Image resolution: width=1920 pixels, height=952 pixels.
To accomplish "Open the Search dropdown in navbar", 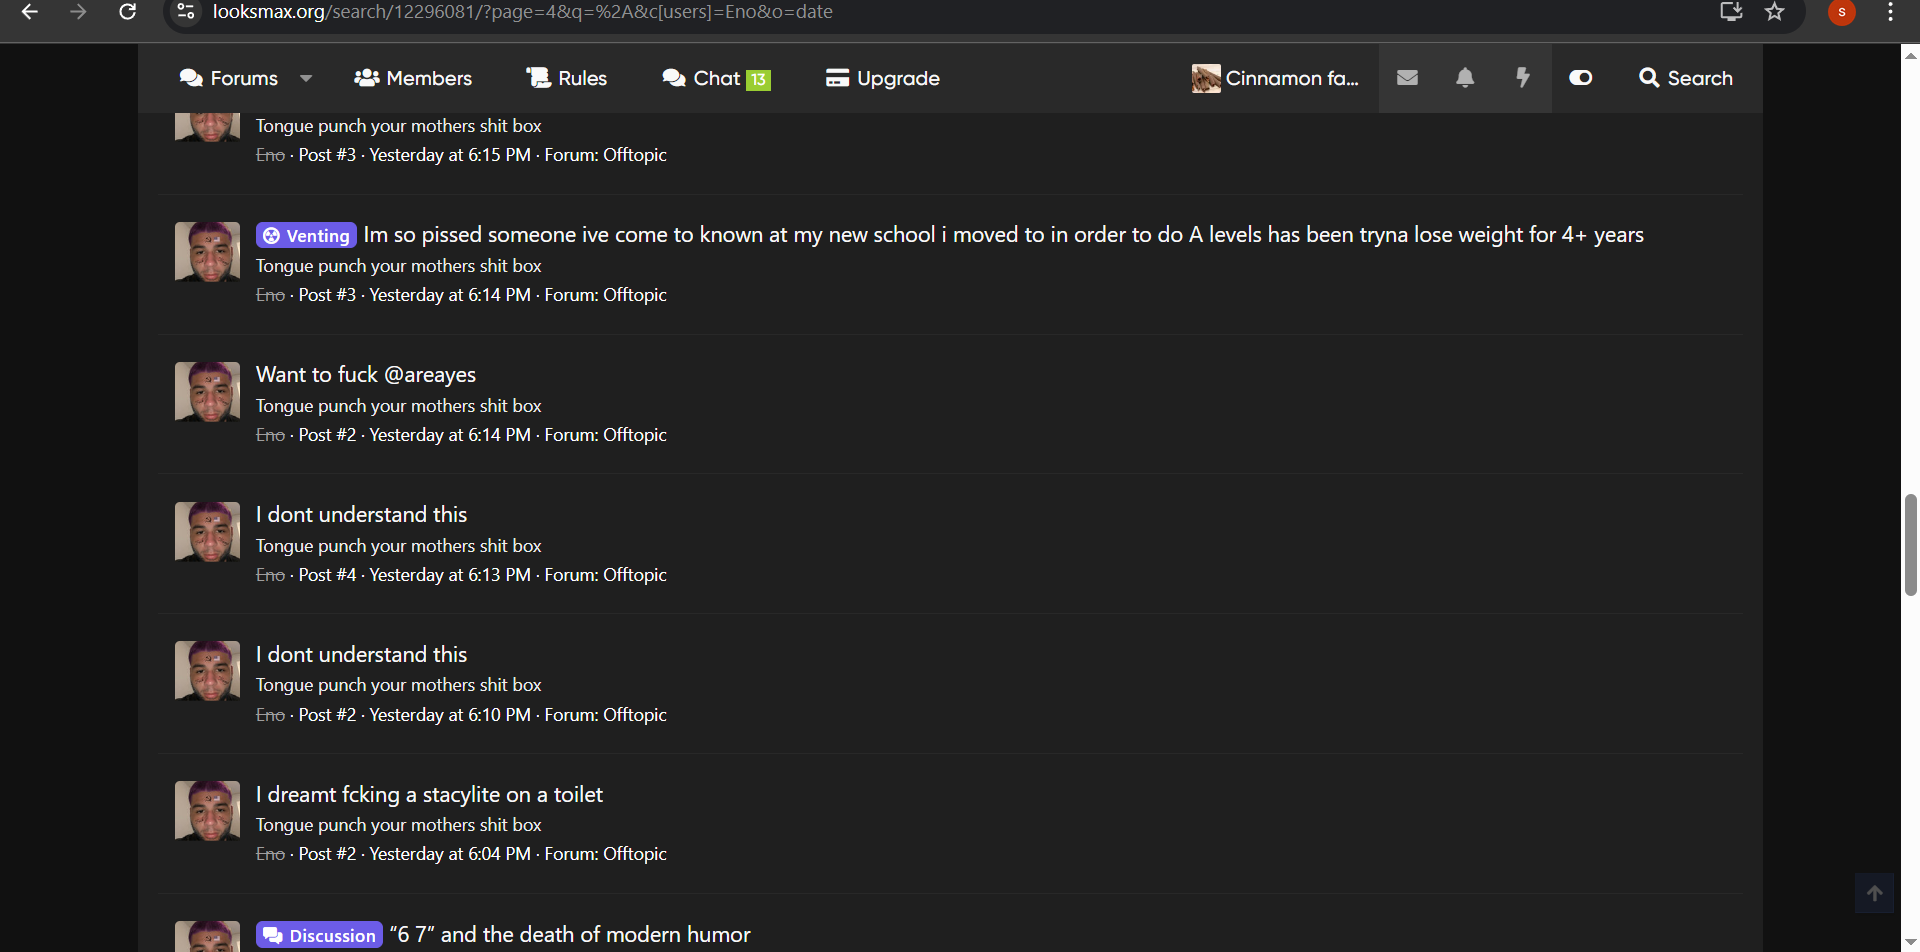I will (1686, 78).
